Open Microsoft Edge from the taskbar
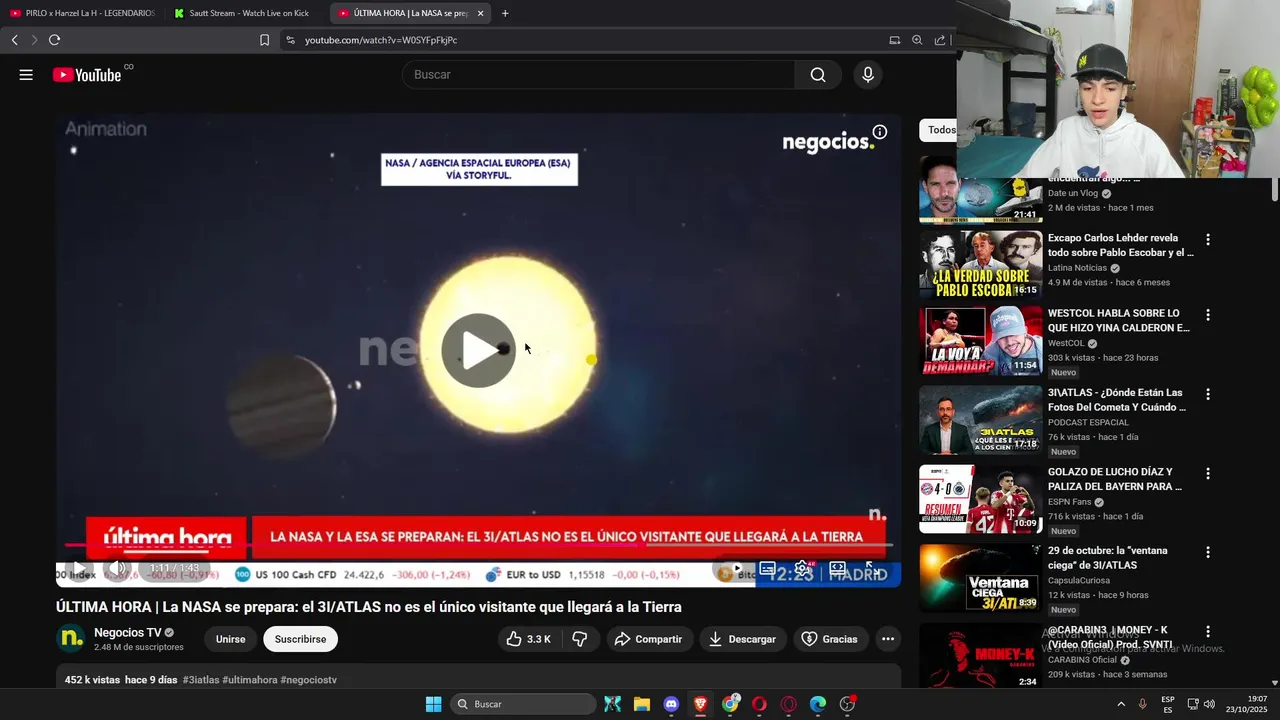The width and height of the screenshot is (1280, 720). (818, 704)
